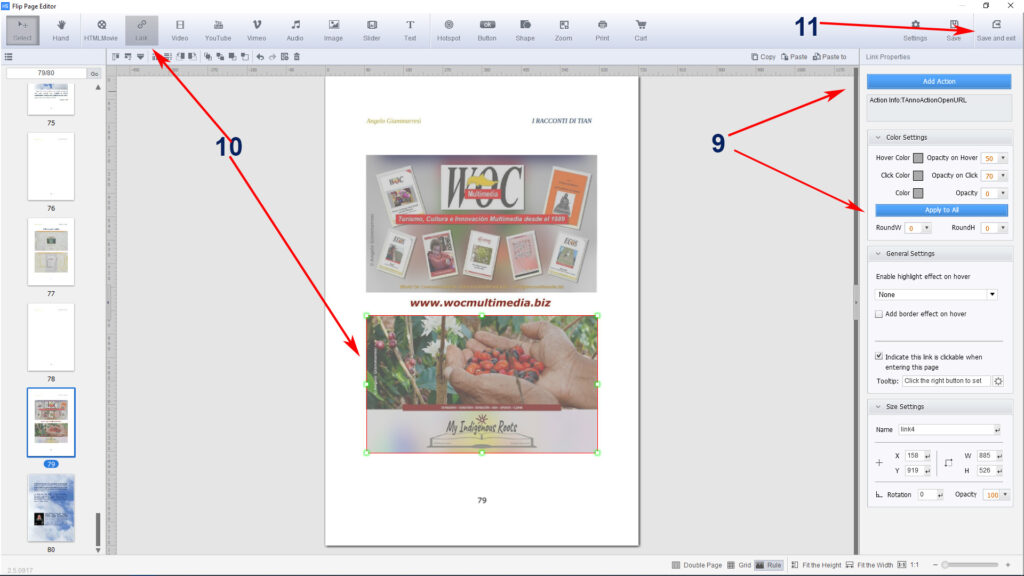Toggle Double Page view
This screenshot has width=1024, height=576.
tap(697, 565)
